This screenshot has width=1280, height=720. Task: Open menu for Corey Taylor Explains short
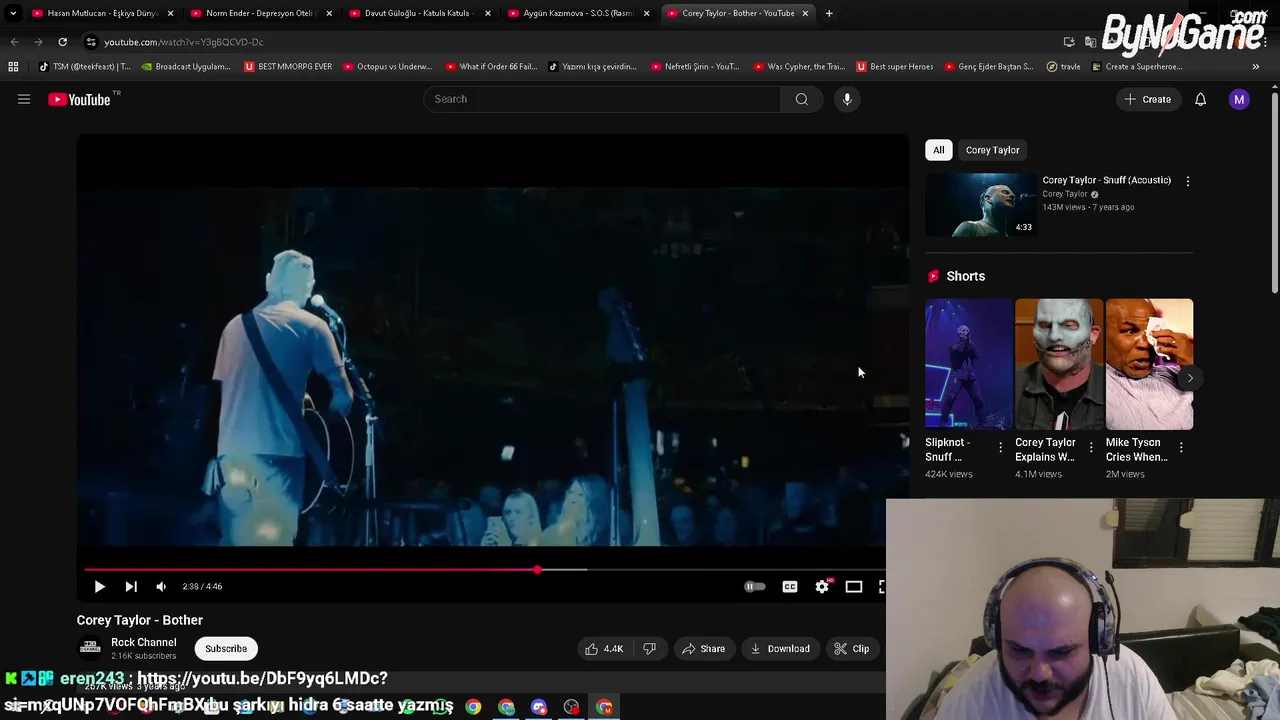click(1091, 447)
